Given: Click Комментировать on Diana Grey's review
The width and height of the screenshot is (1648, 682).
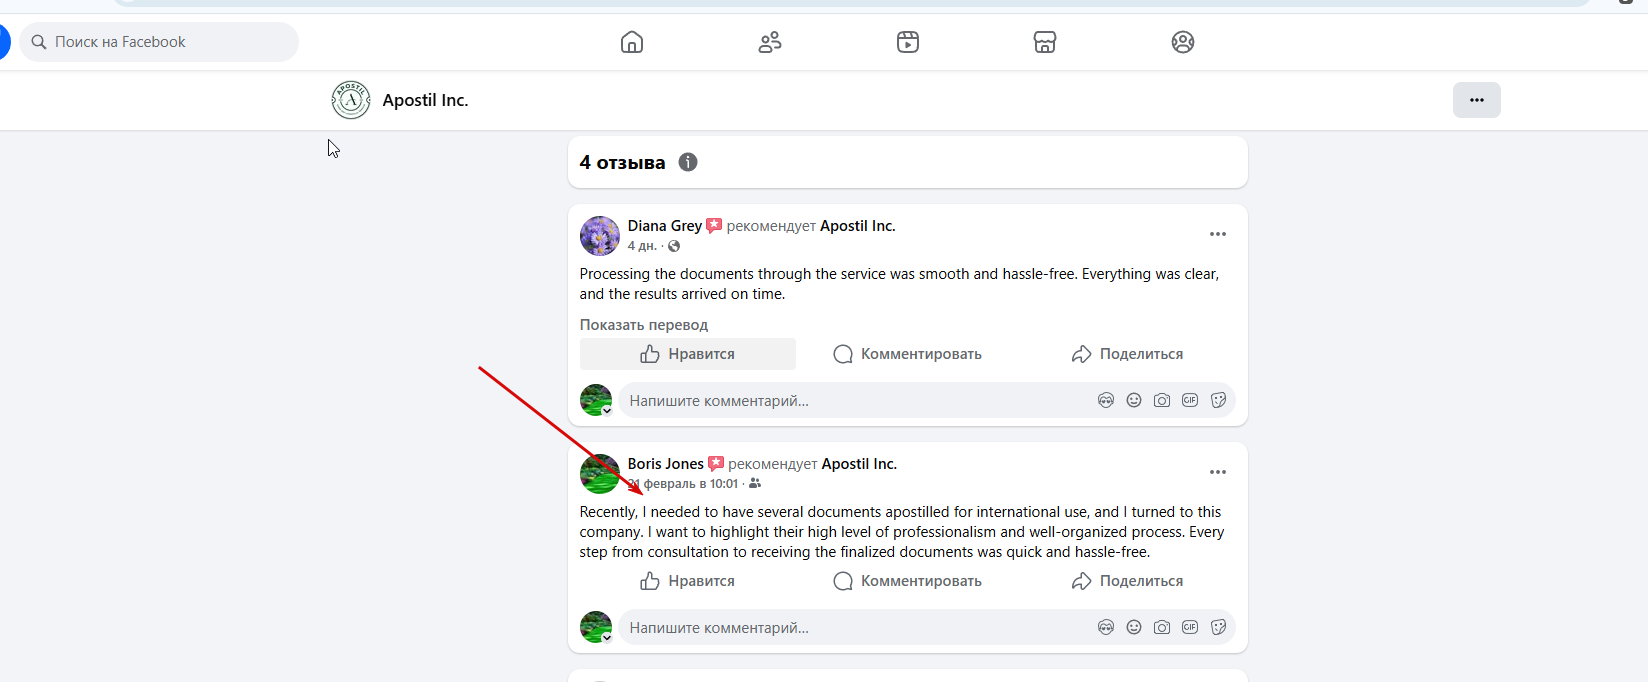Looking at the screenshot, I should point(908,354).
